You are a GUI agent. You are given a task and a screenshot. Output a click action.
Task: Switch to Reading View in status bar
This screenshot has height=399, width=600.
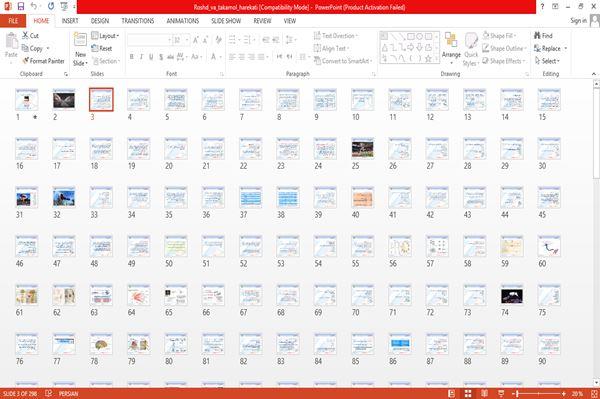tap(484, 393)
